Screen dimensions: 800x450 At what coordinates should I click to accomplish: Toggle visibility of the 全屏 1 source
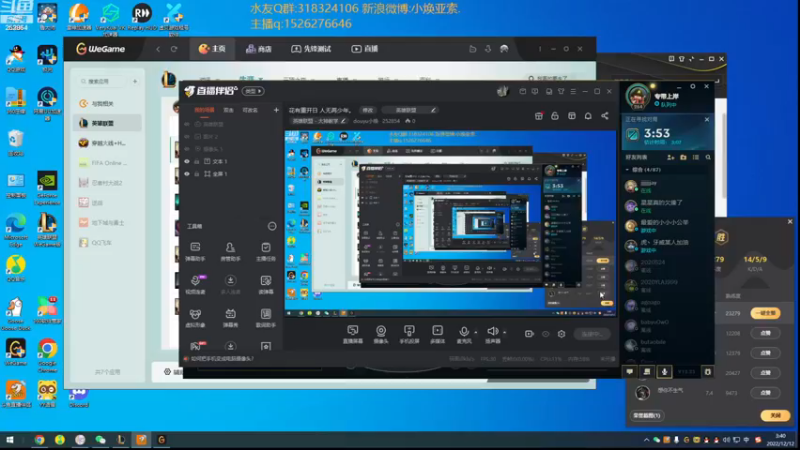(187, 174)
